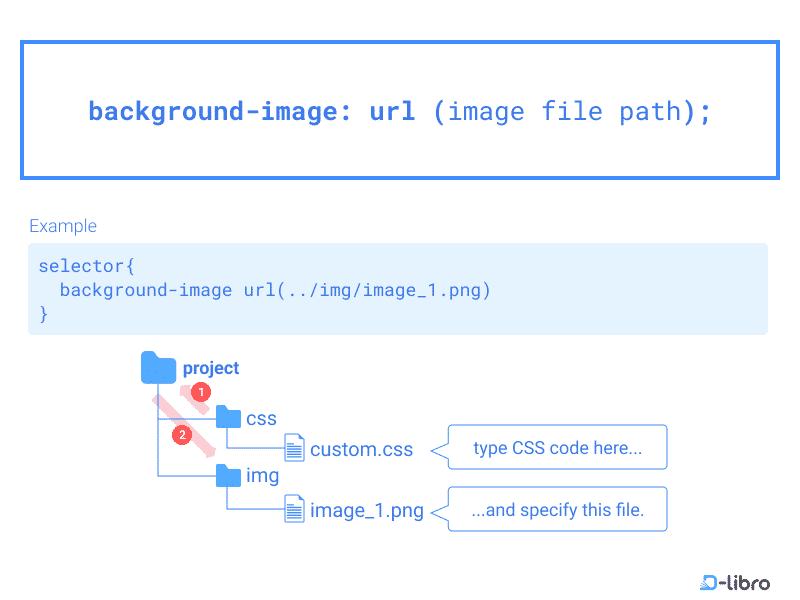
Task: Click the 'type CSS code here...' speech bubble
Action: (556, 447)
